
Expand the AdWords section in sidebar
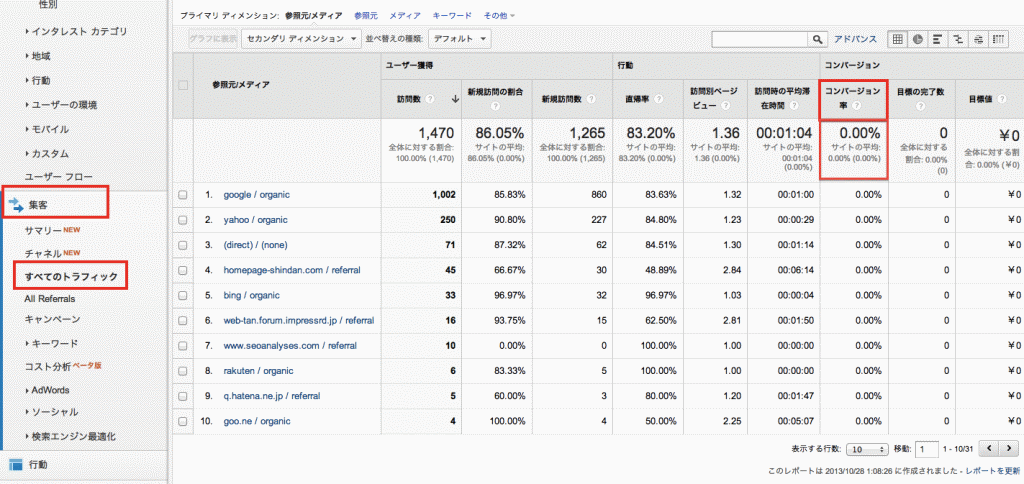click(50, 390)
